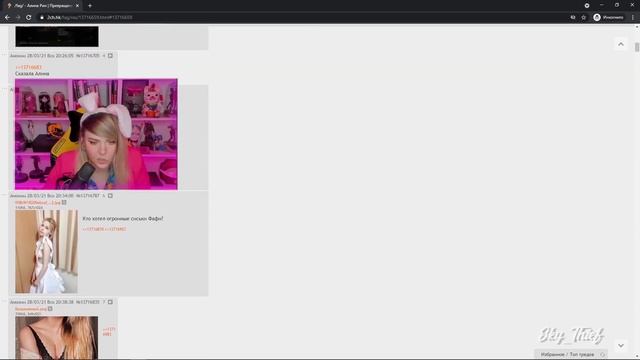Minimize the browser window

[602, 5]
